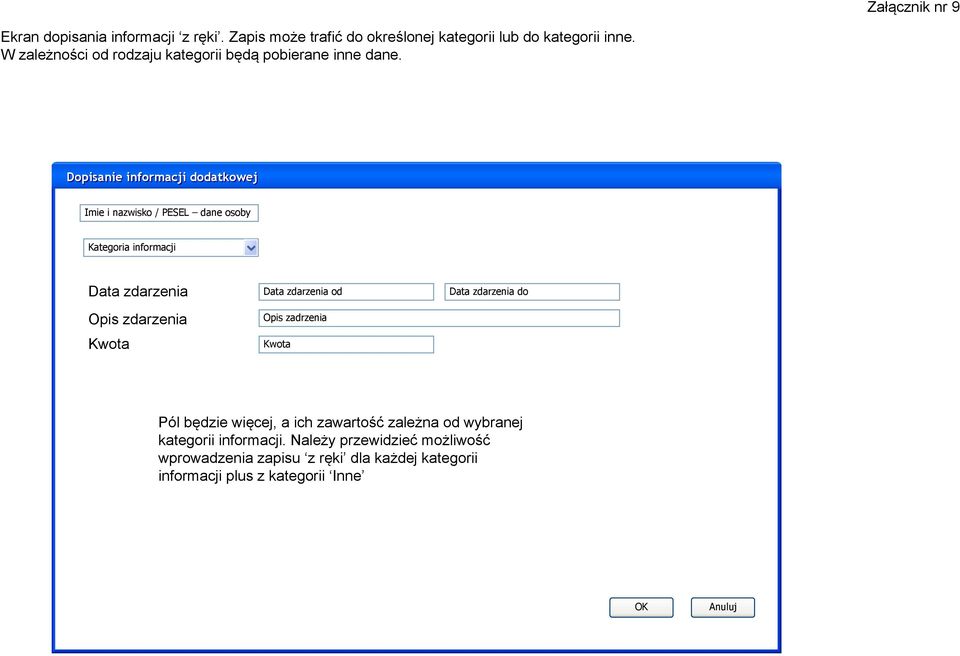
Task: Click the sentence starting "Ekran dopisania informacji"
Action: click(x=318, y=37)
